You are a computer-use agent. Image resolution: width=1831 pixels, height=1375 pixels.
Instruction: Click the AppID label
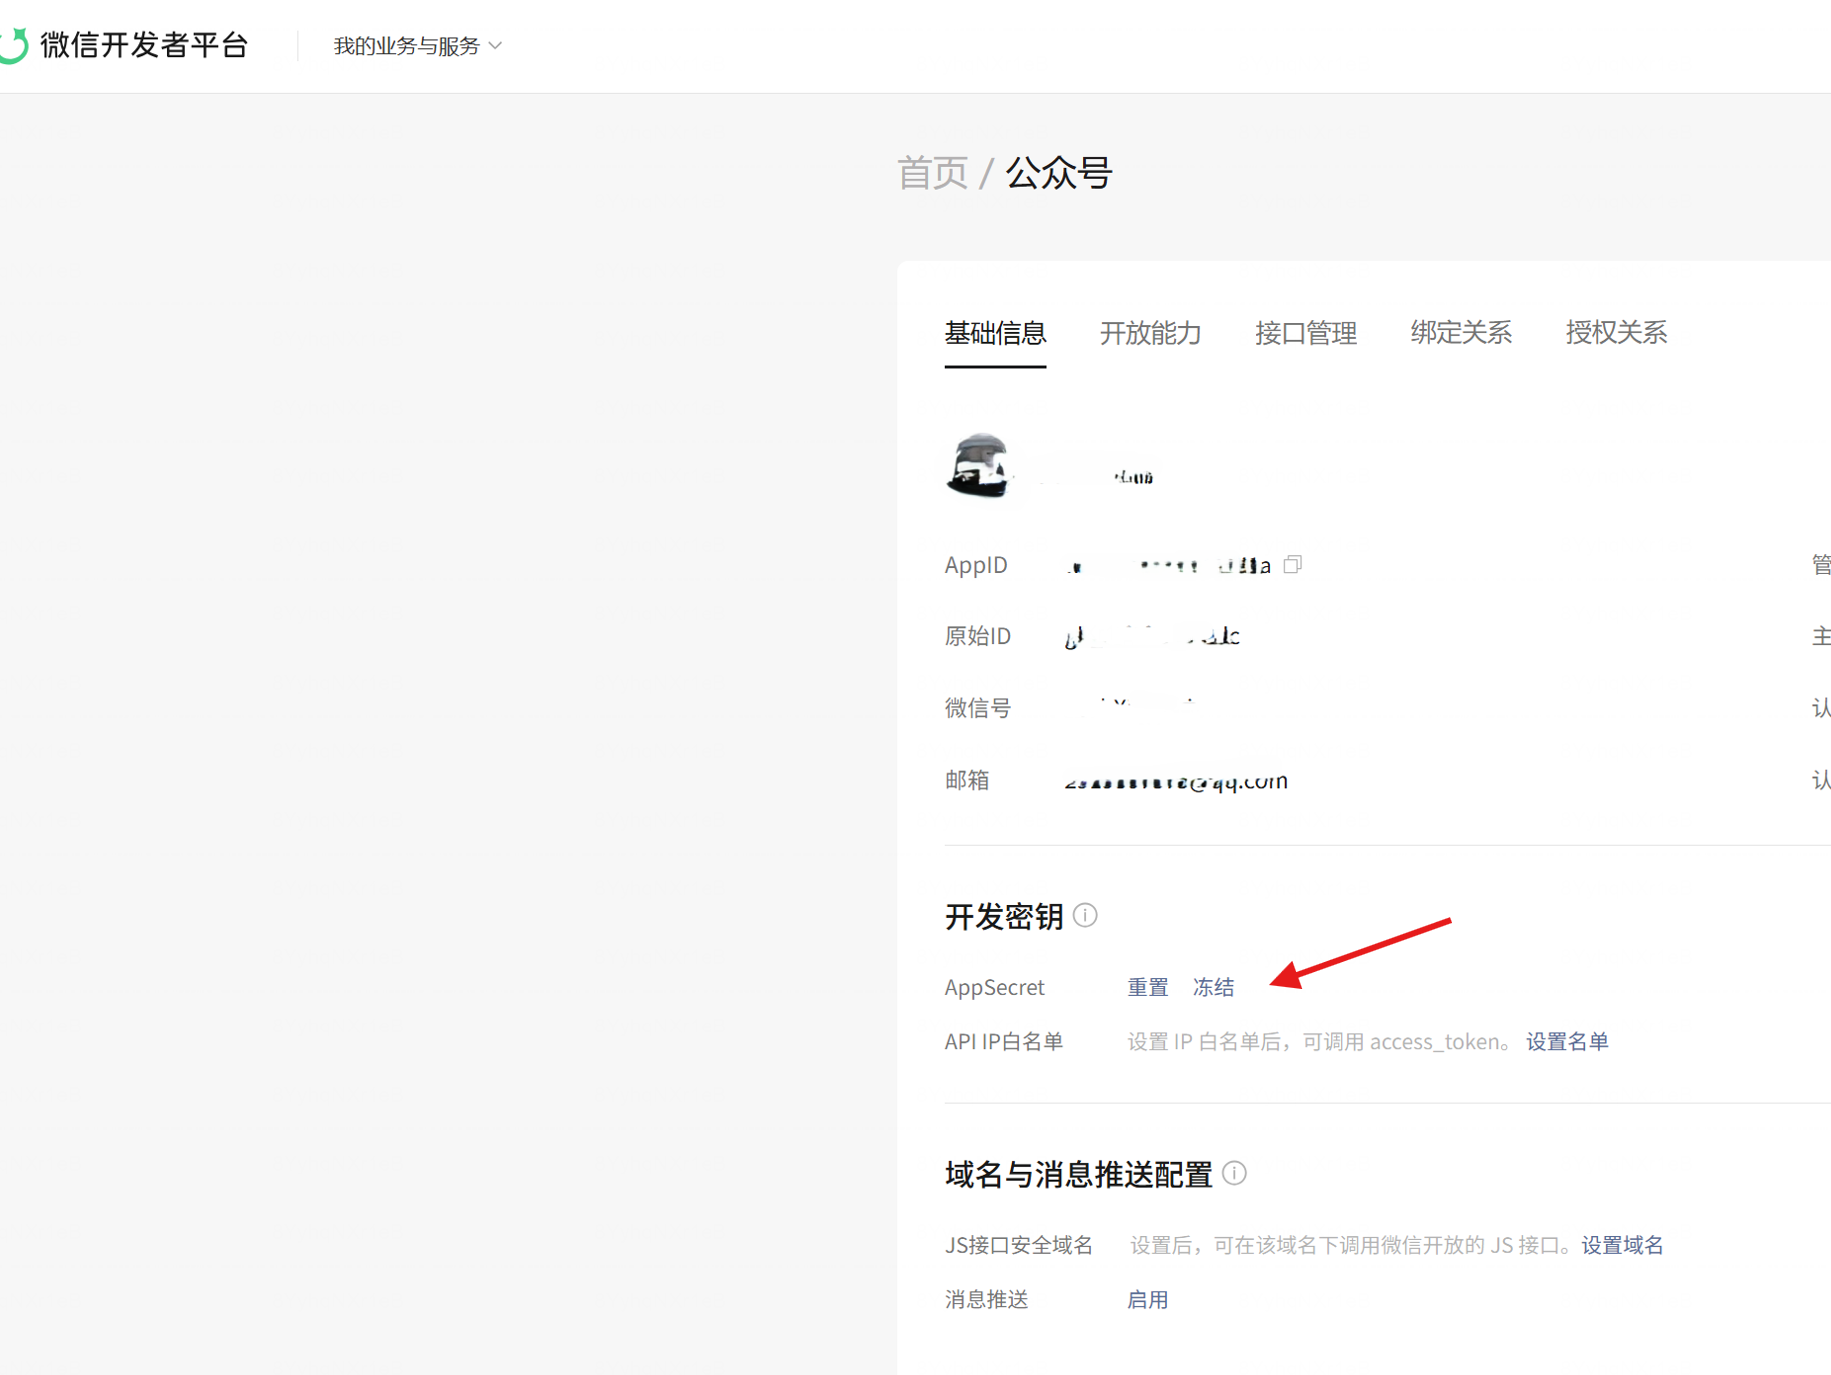pyautogui.click(x=976, y=565)
